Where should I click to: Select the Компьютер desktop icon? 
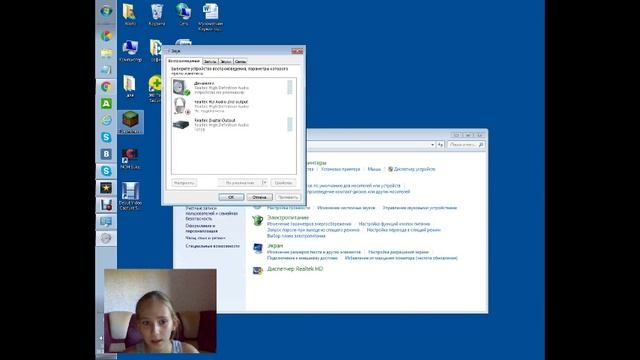pos(131,51)
